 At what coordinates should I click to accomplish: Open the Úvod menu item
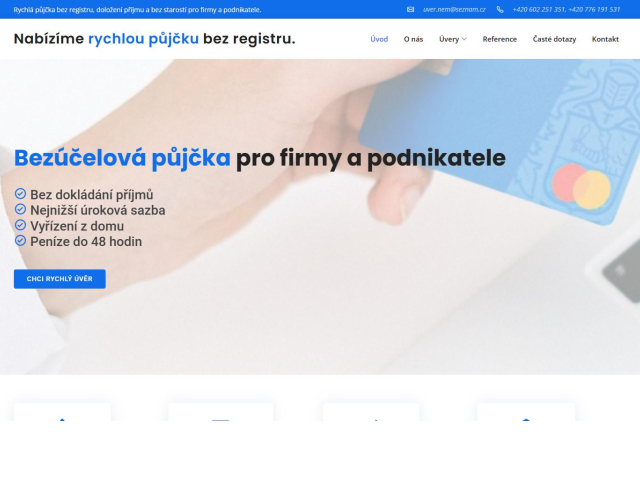pos(379,39)
